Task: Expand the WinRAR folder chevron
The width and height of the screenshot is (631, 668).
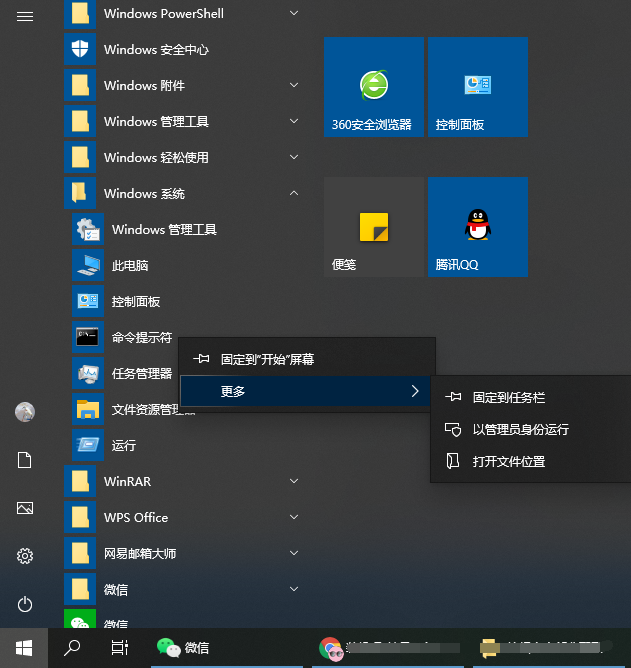Action: [294, 481]
